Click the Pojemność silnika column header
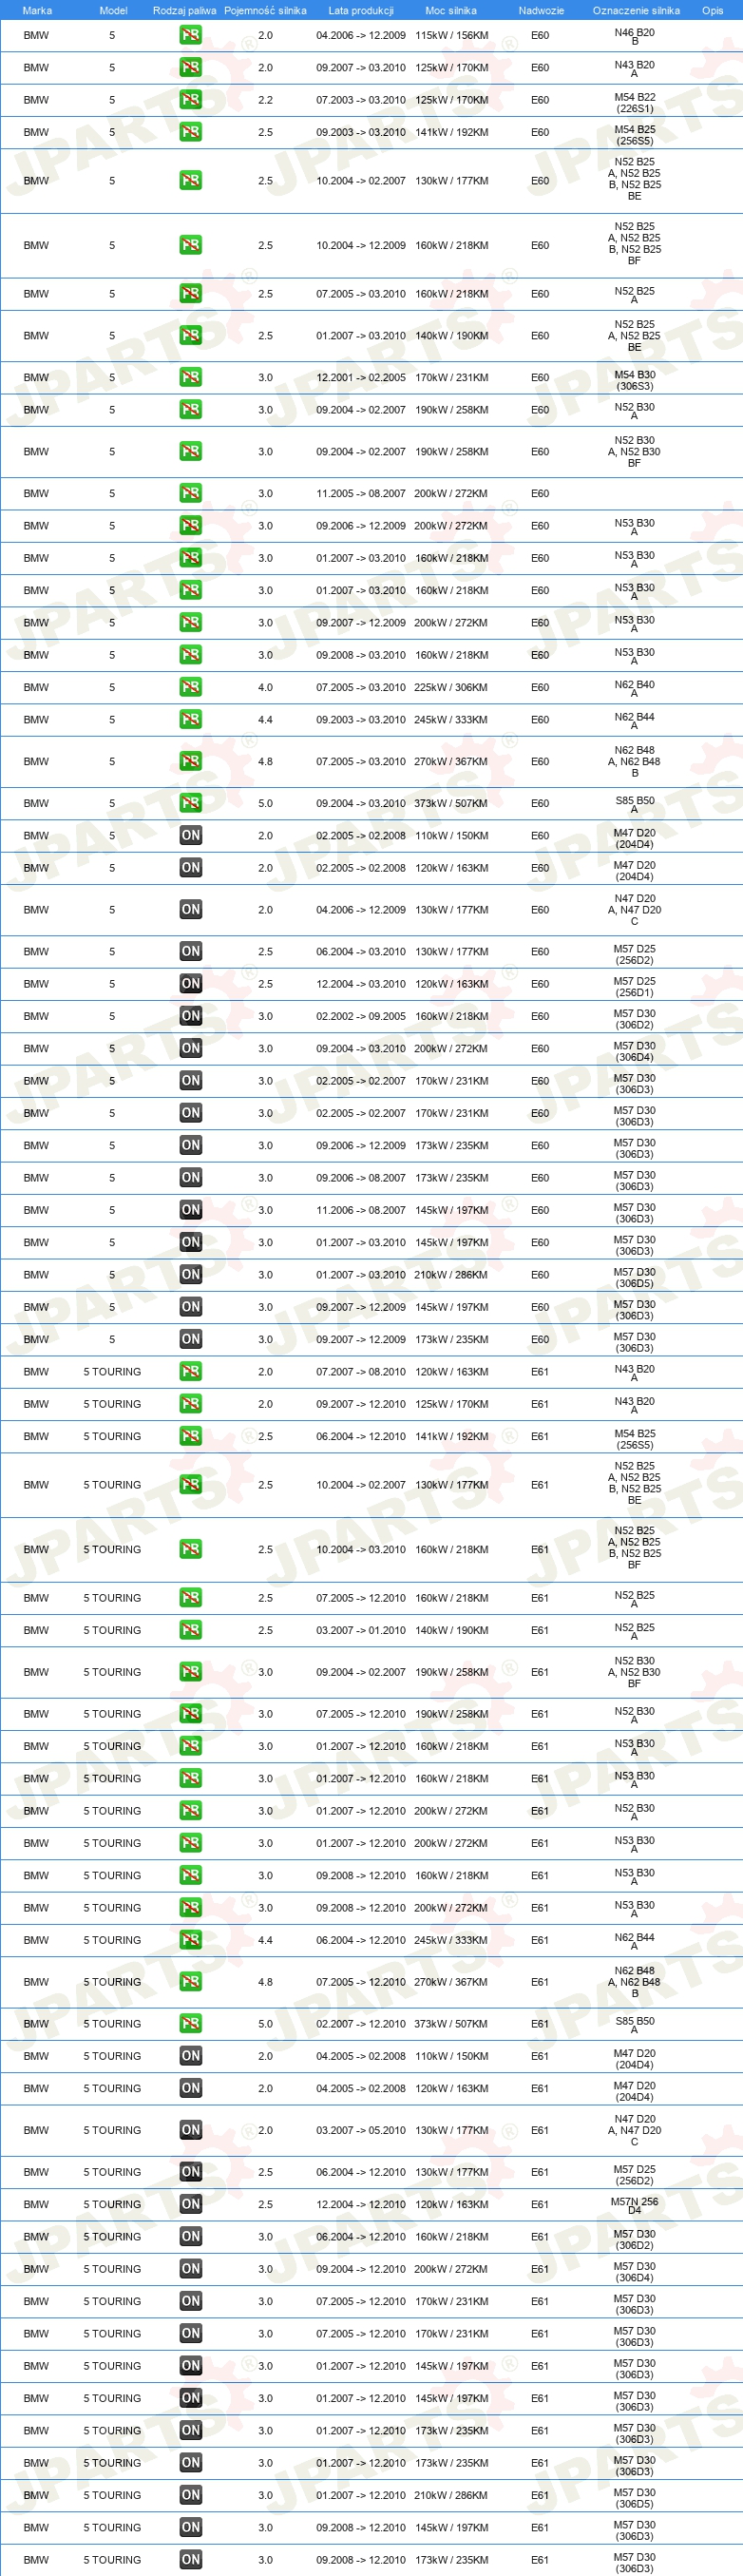 pos(265,10)
